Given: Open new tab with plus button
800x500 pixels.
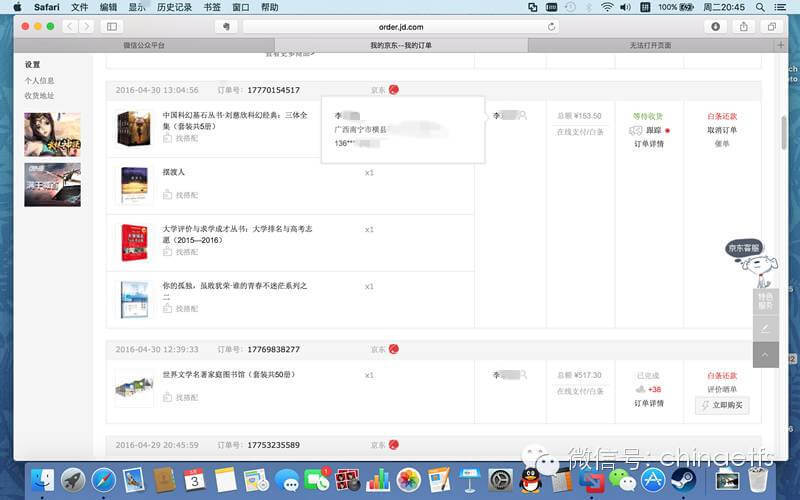Looking at the screenshot, I should (780, 45).
